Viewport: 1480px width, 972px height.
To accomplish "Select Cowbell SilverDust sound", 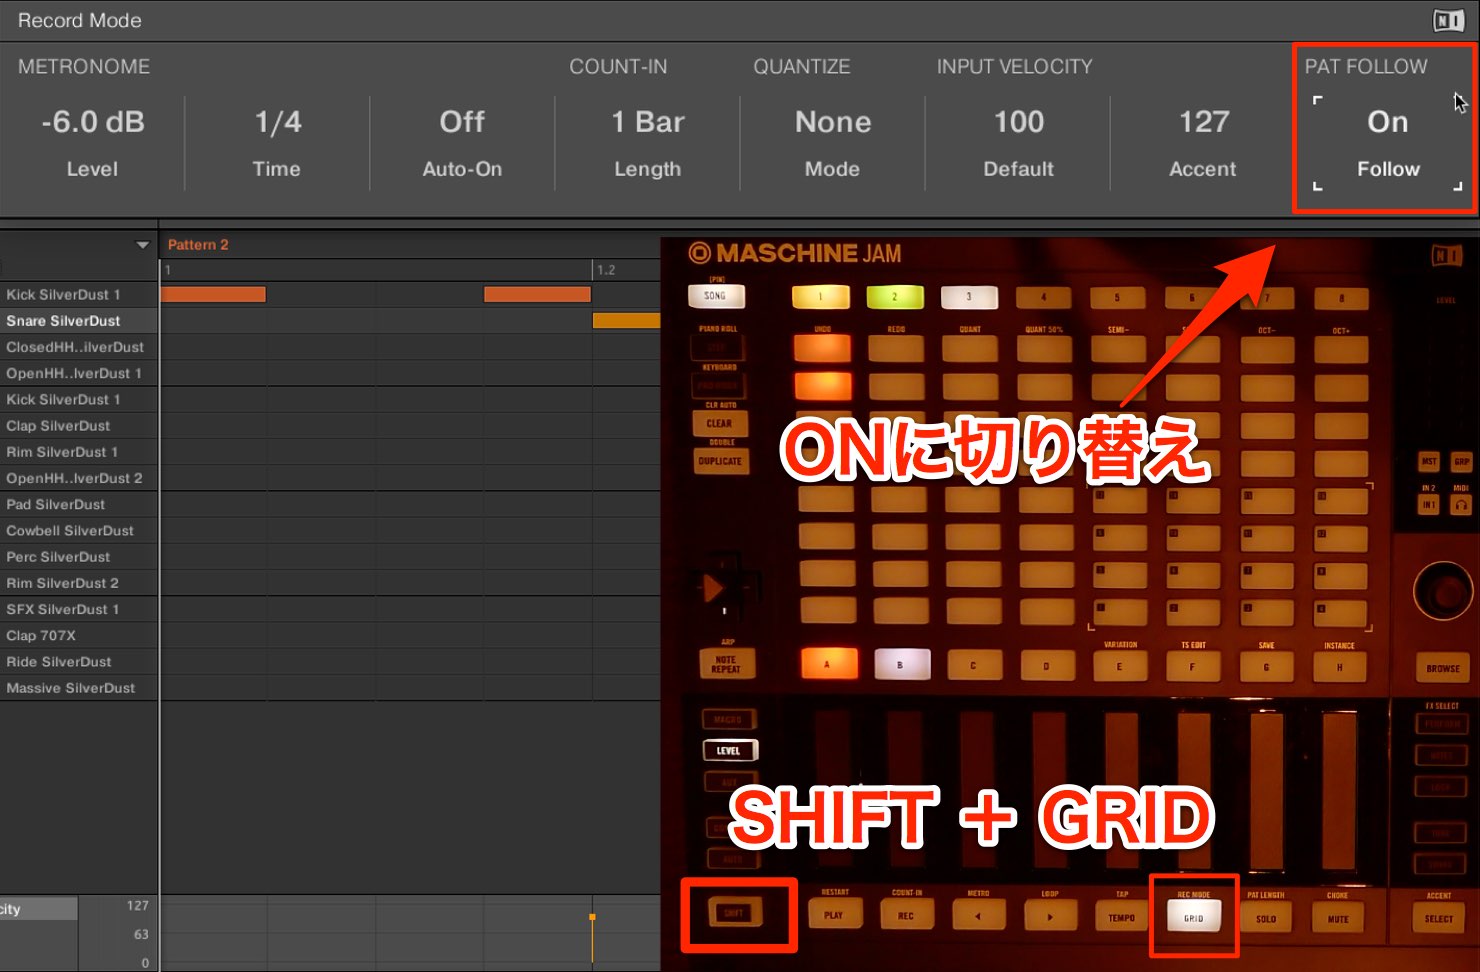I will (x=79, y=531).
